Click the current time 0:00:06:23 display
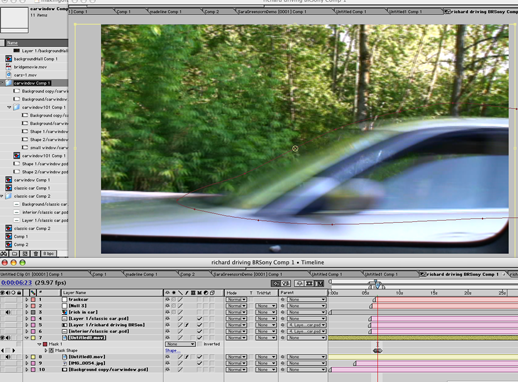 (x=17, y=283)
